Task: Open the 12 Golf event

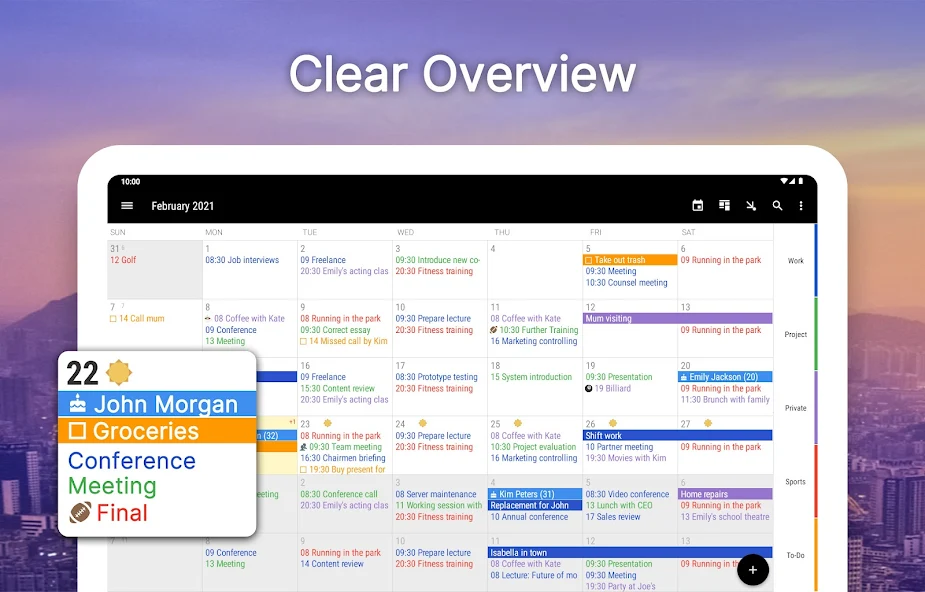Action: click(x=123, y=260)
